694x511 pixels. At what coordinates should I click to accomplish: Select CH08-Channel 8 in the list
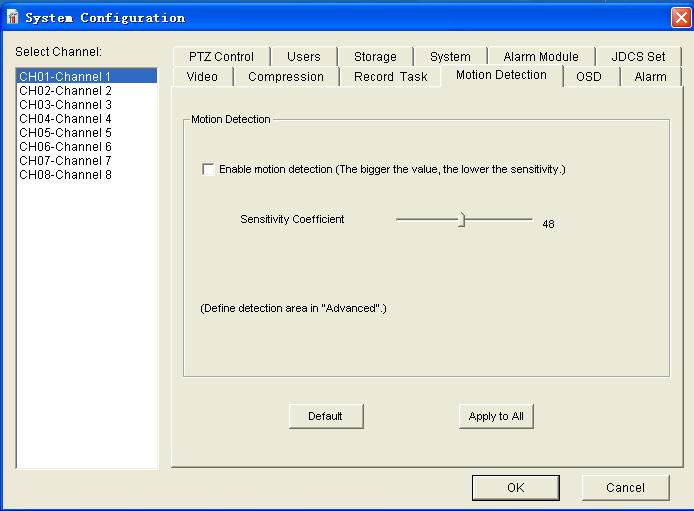(87, 175)
